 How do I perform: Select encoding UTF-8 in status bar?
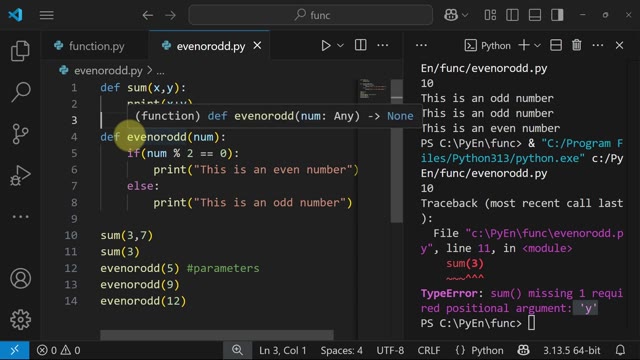point(390,350)
